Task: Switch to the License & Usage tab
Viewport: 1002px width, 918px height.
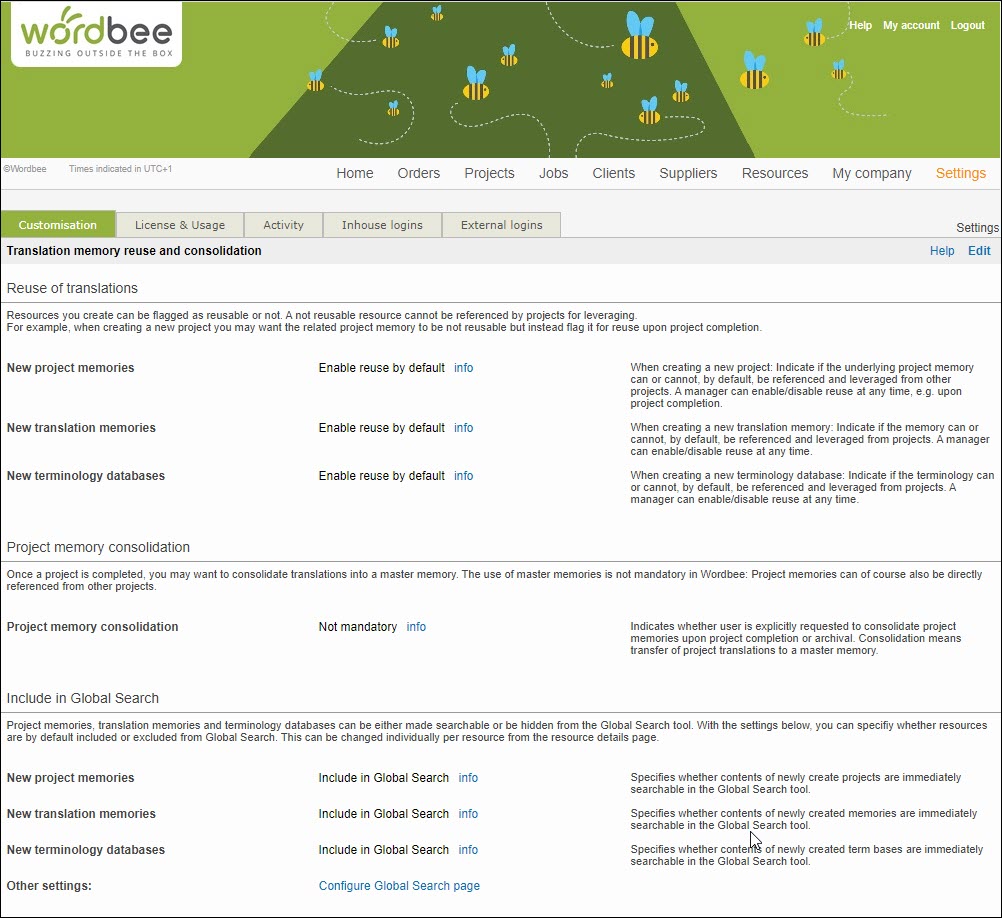Action: coord(180,225)
